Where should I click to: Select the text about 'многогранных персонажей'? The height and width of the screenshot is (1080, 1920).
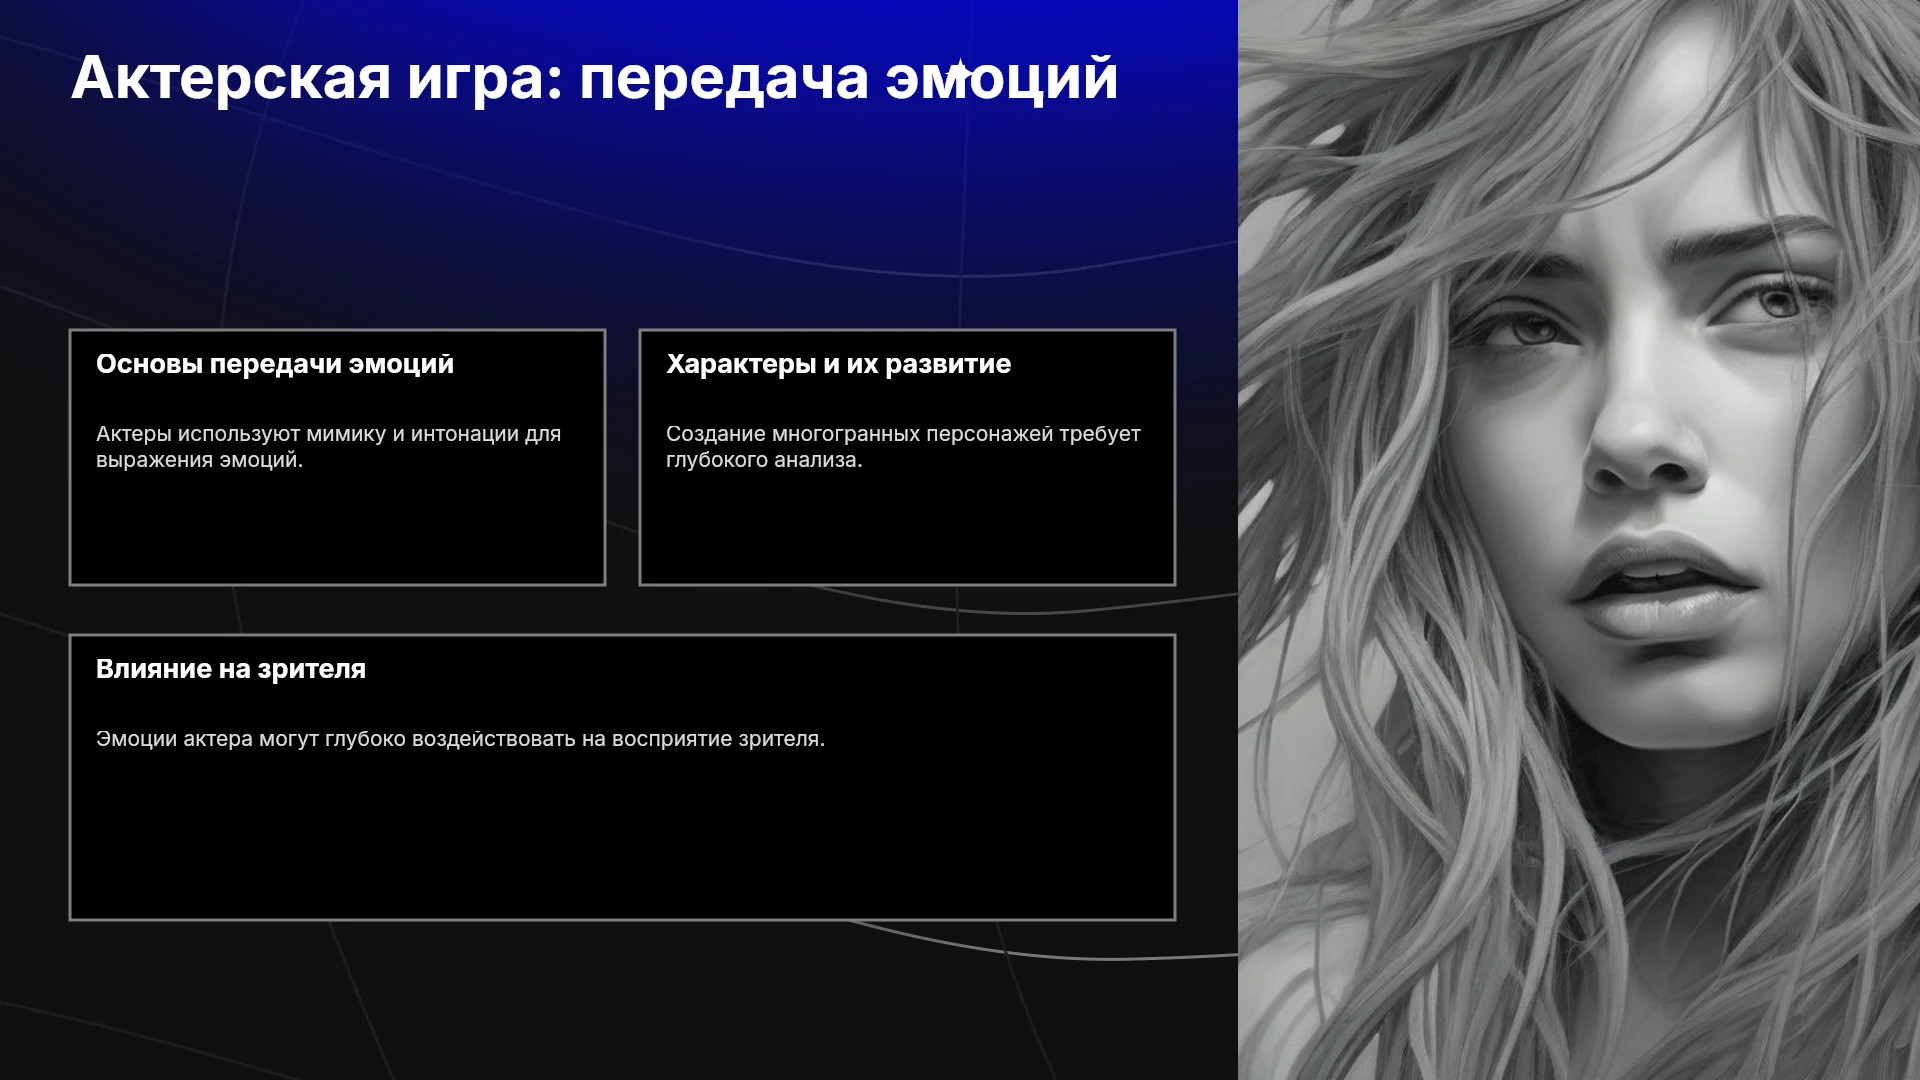pos(903,447)
